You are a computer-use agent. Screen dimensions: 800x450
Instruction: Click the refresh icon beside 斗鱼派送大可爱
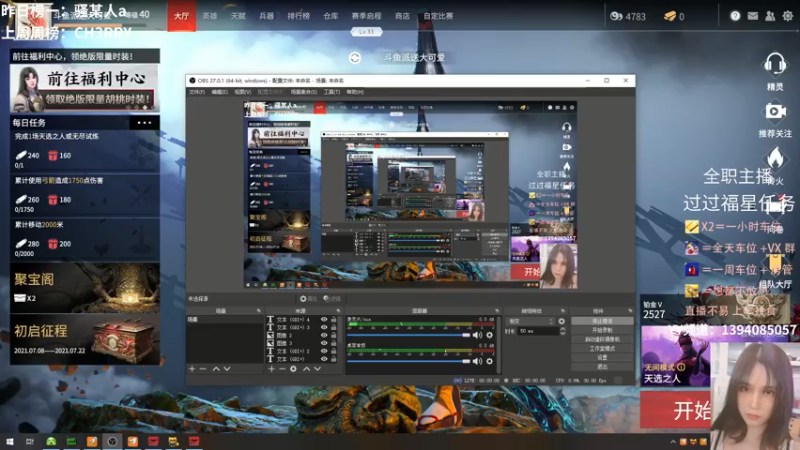[x=355, y=58]
